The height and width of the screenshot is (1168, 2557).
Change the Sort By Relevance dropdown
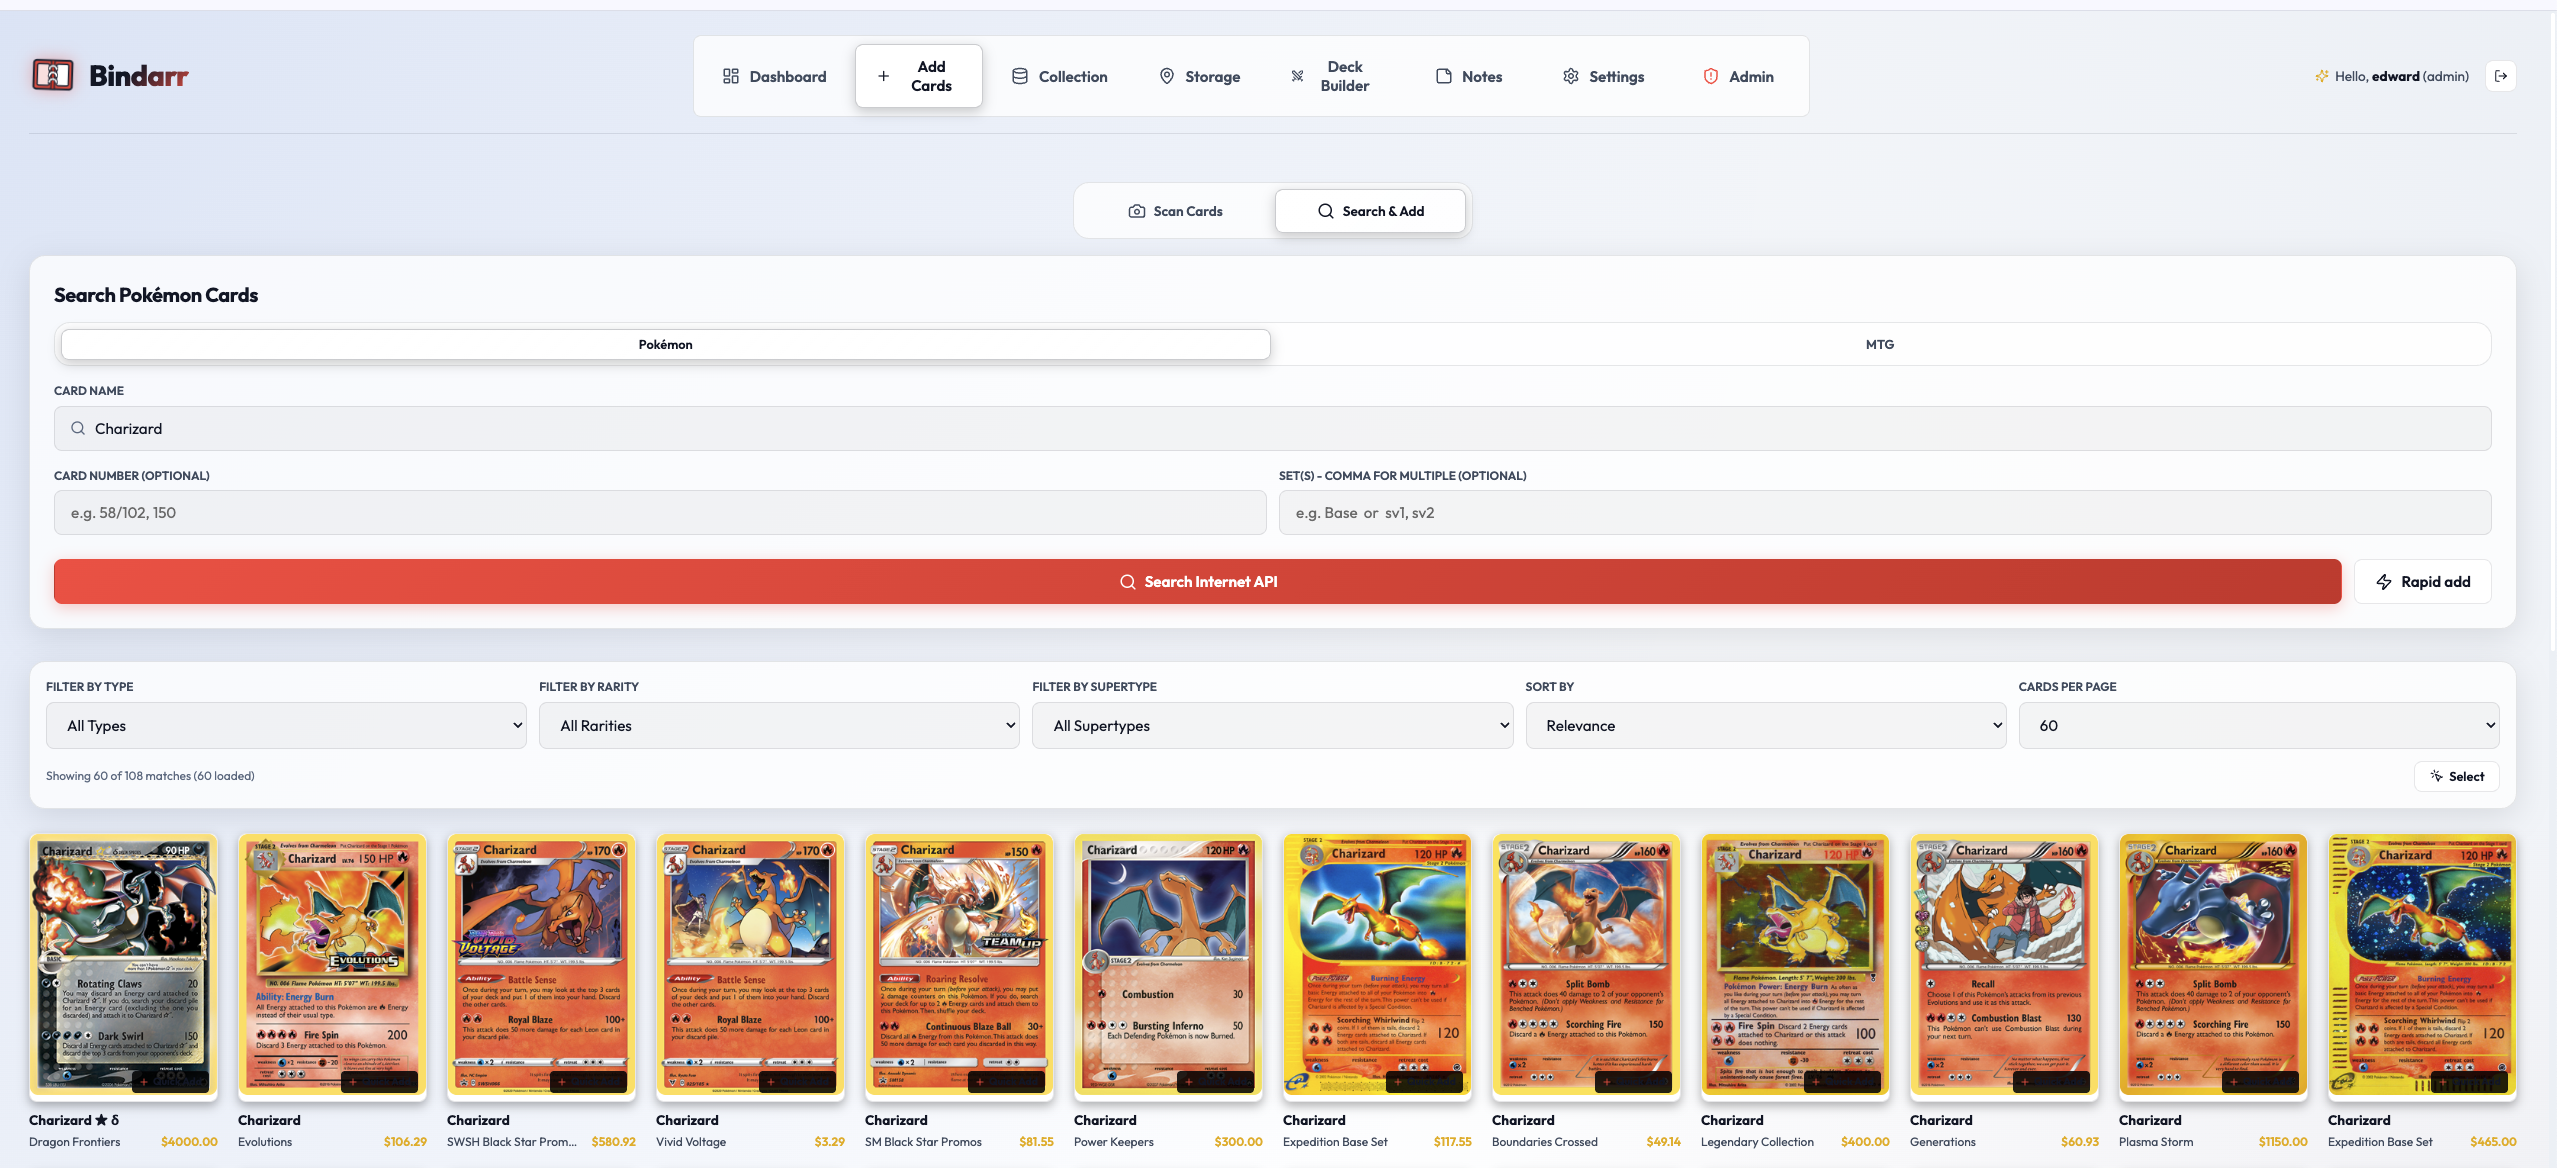click(1765, 725)
